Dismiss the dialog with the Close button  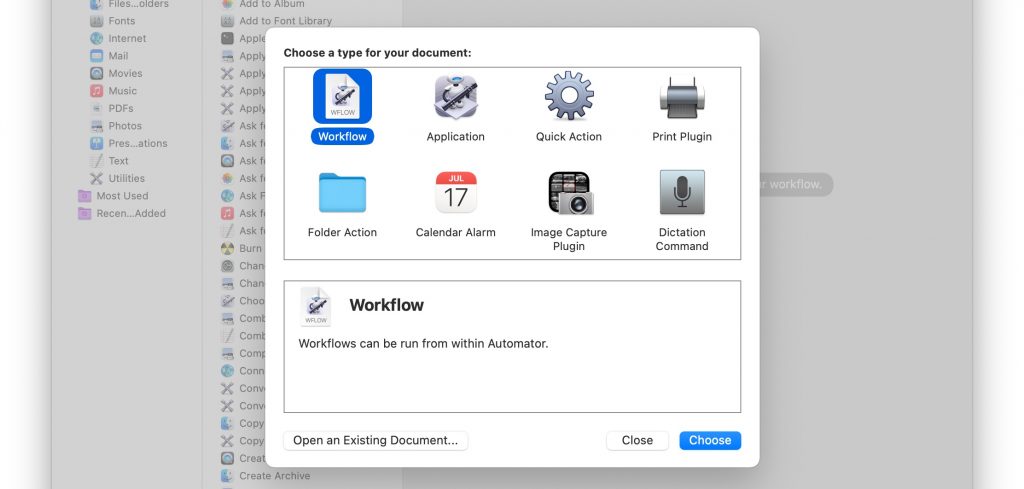tap(637, 440)
